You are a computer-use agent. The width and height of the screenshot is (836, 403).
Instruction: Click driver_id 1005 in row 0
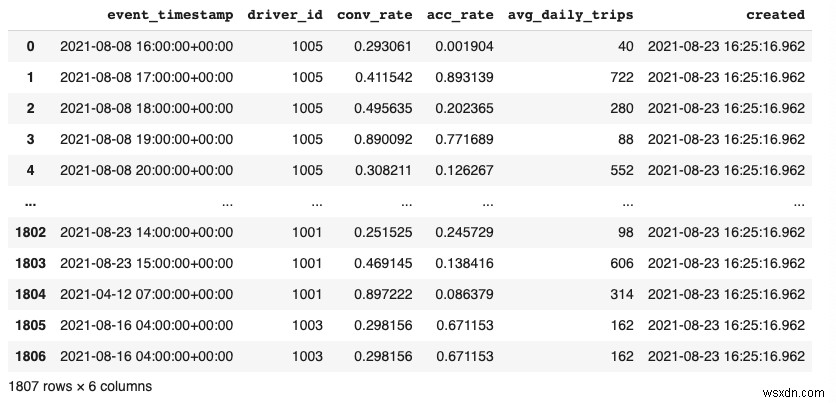pos(307,46)
